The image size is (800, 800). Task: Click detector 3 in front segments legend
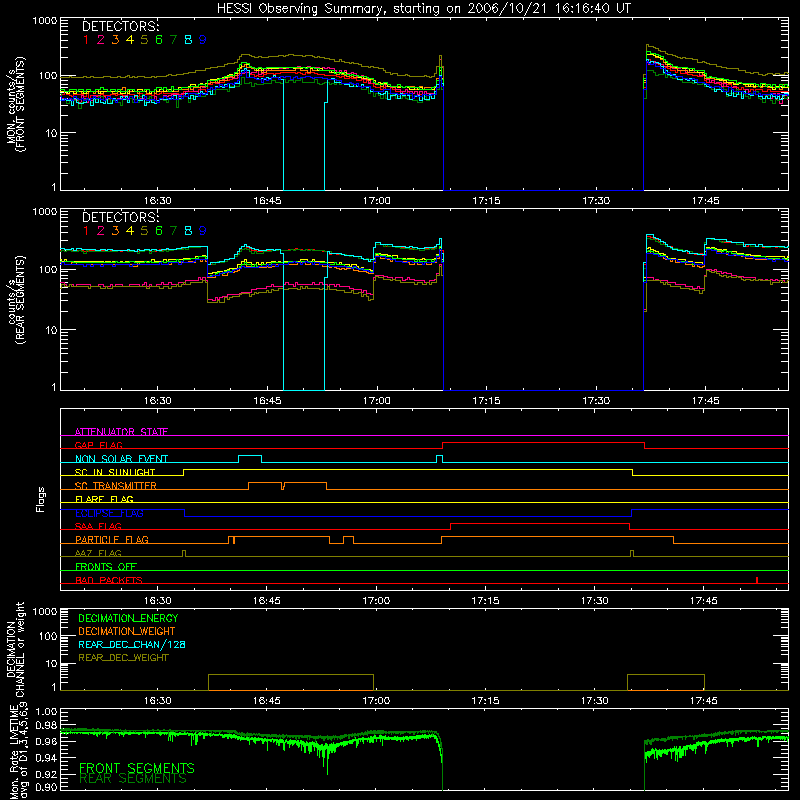point(115,40)
